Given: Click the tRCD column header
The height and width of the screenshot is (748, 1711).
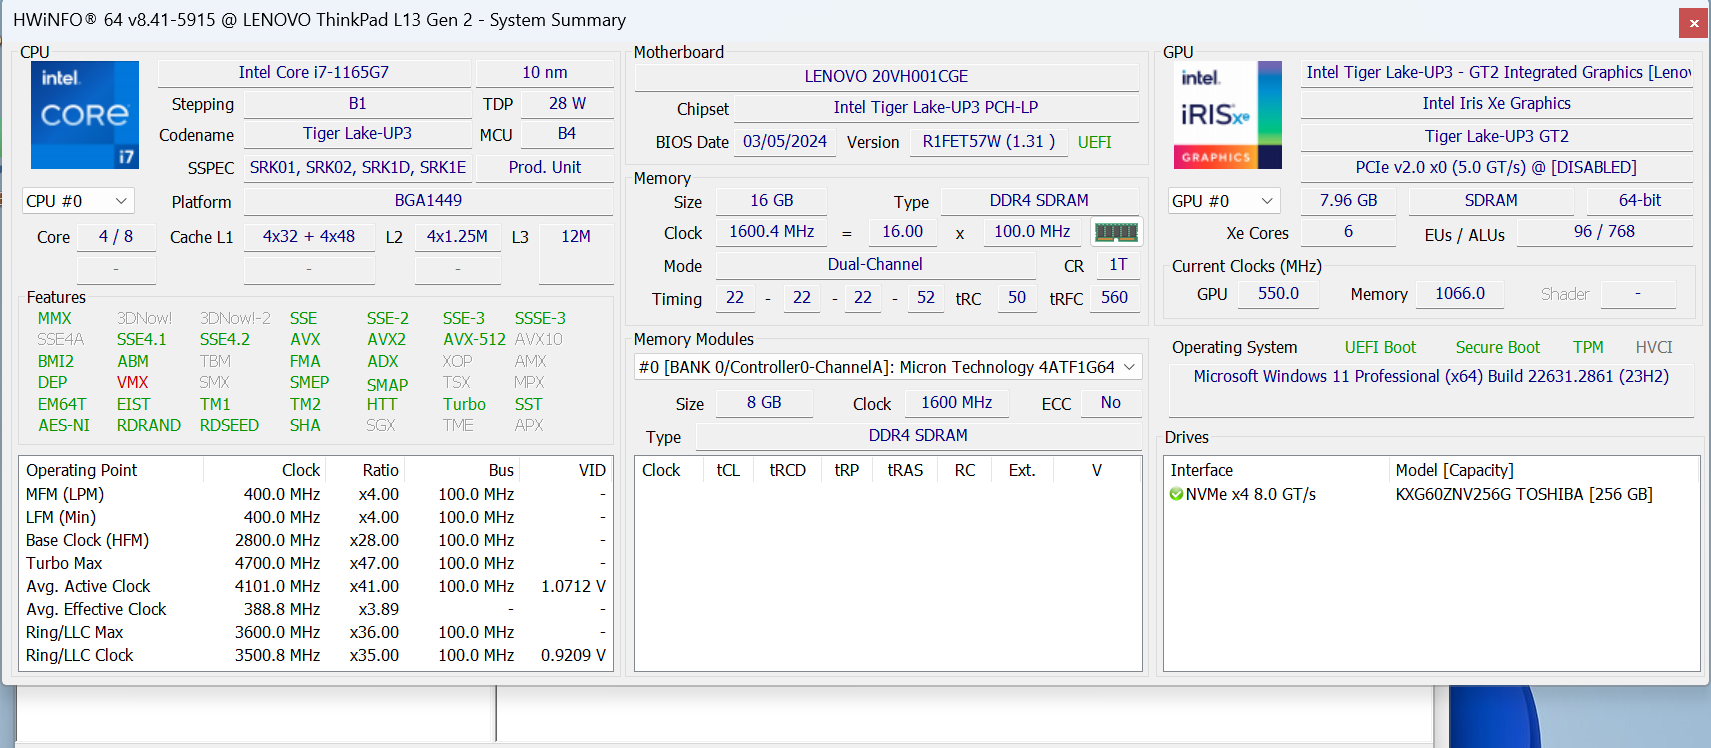Looking at the screenshot, I should (788, 470).
